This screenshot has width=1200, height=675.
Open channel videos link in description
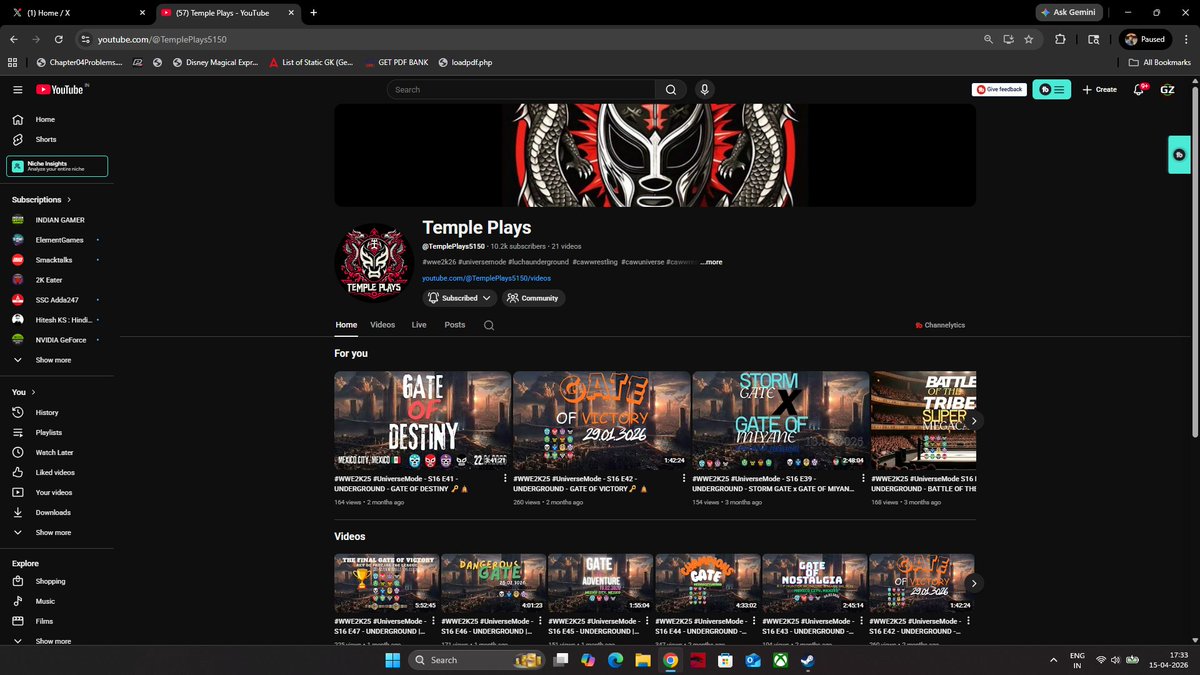click(x=486, y=278)
